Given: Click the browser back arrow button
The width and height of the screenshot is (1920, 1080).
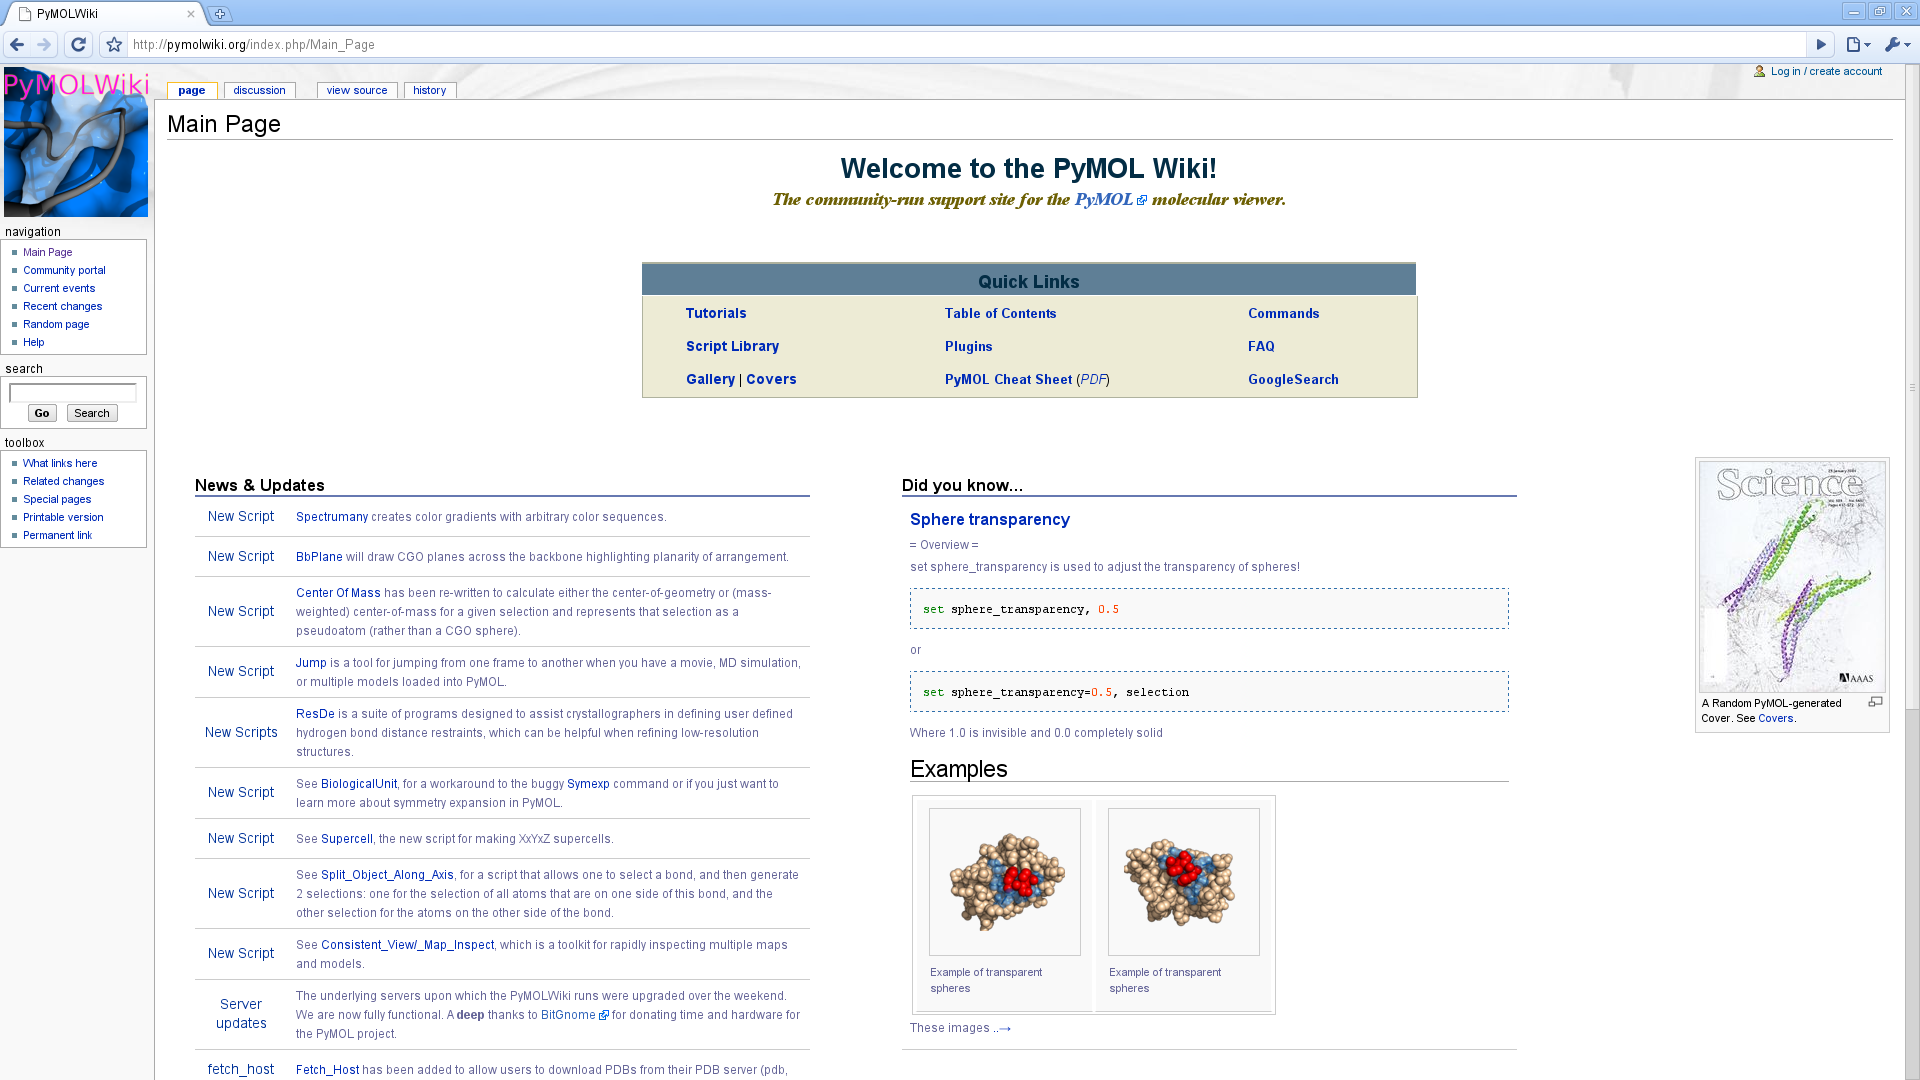Looking at the screenshot, I should [x=17, y=45].
